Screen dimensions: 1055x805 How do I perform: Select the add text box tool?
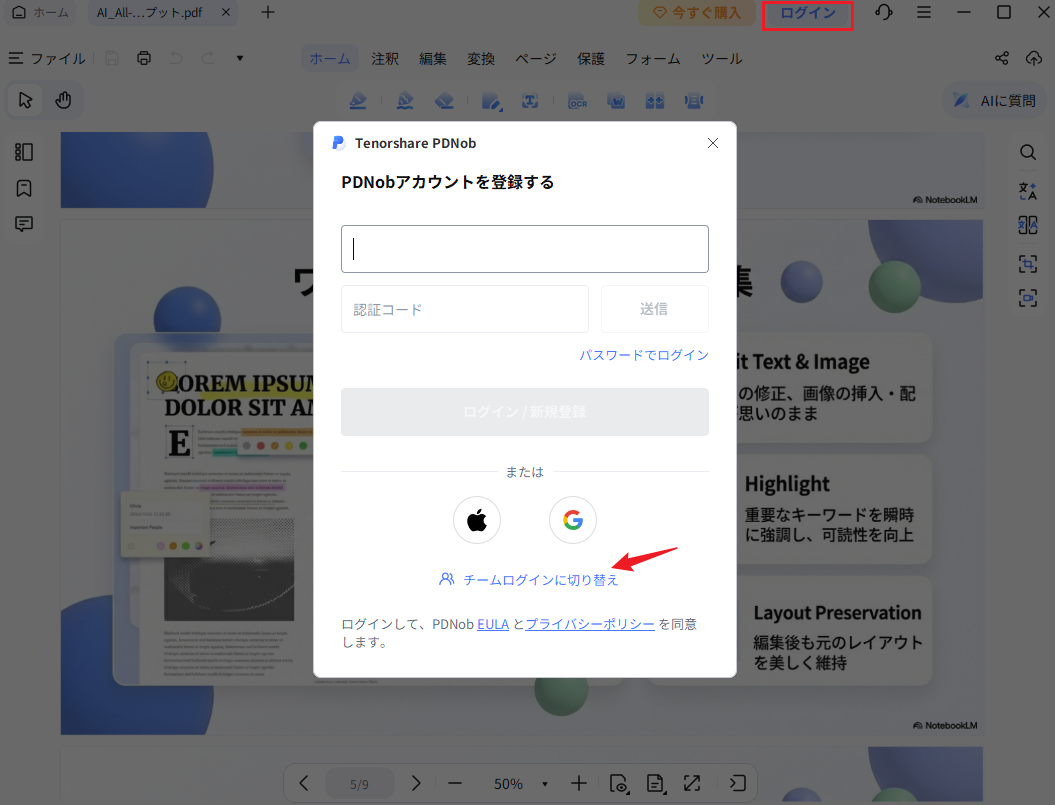(x=530, y=101)
